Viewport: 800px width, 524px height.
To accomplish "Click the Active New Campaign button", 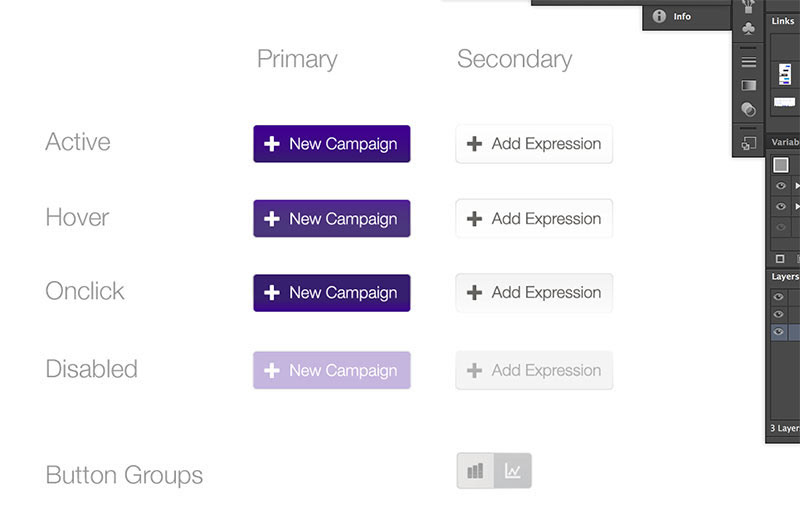I will [x=332, y=144].
